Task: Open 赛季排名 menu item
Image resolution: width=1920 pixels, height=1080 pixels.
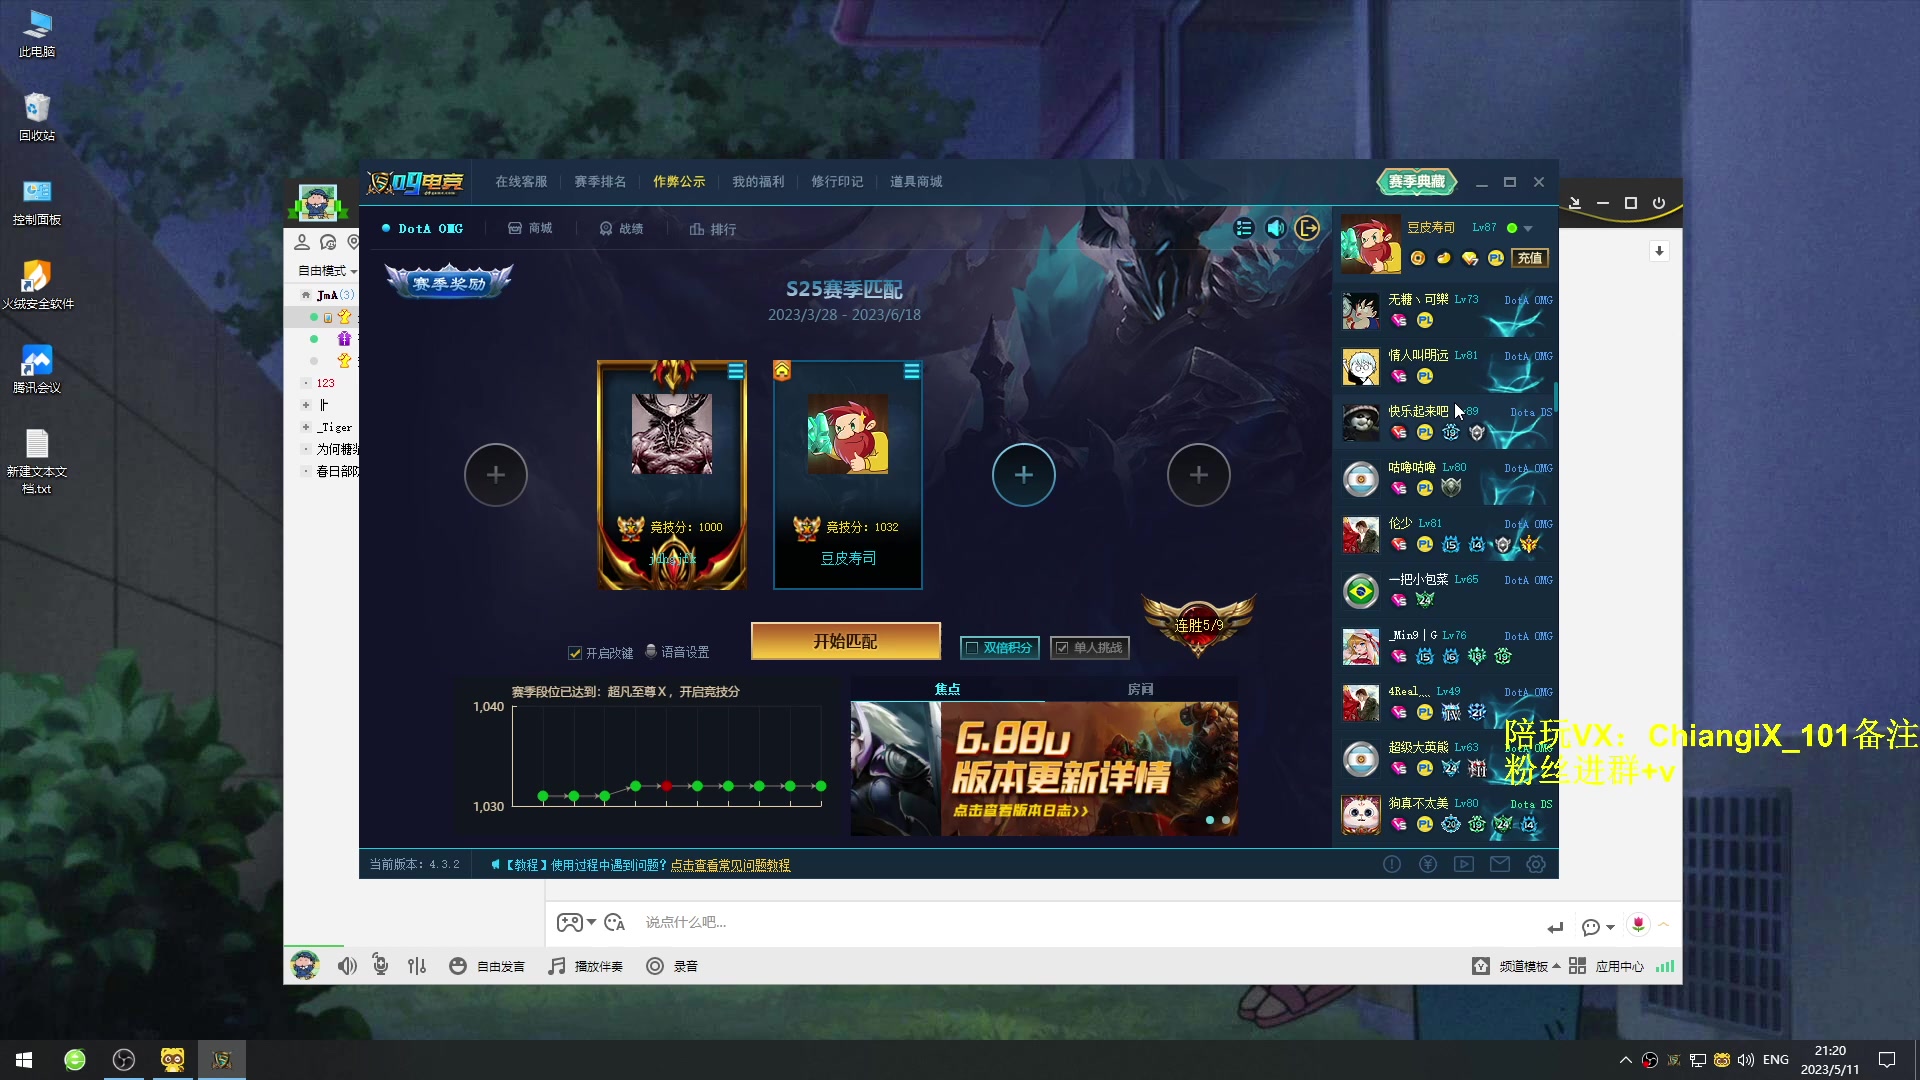Action: pos(600,182)
